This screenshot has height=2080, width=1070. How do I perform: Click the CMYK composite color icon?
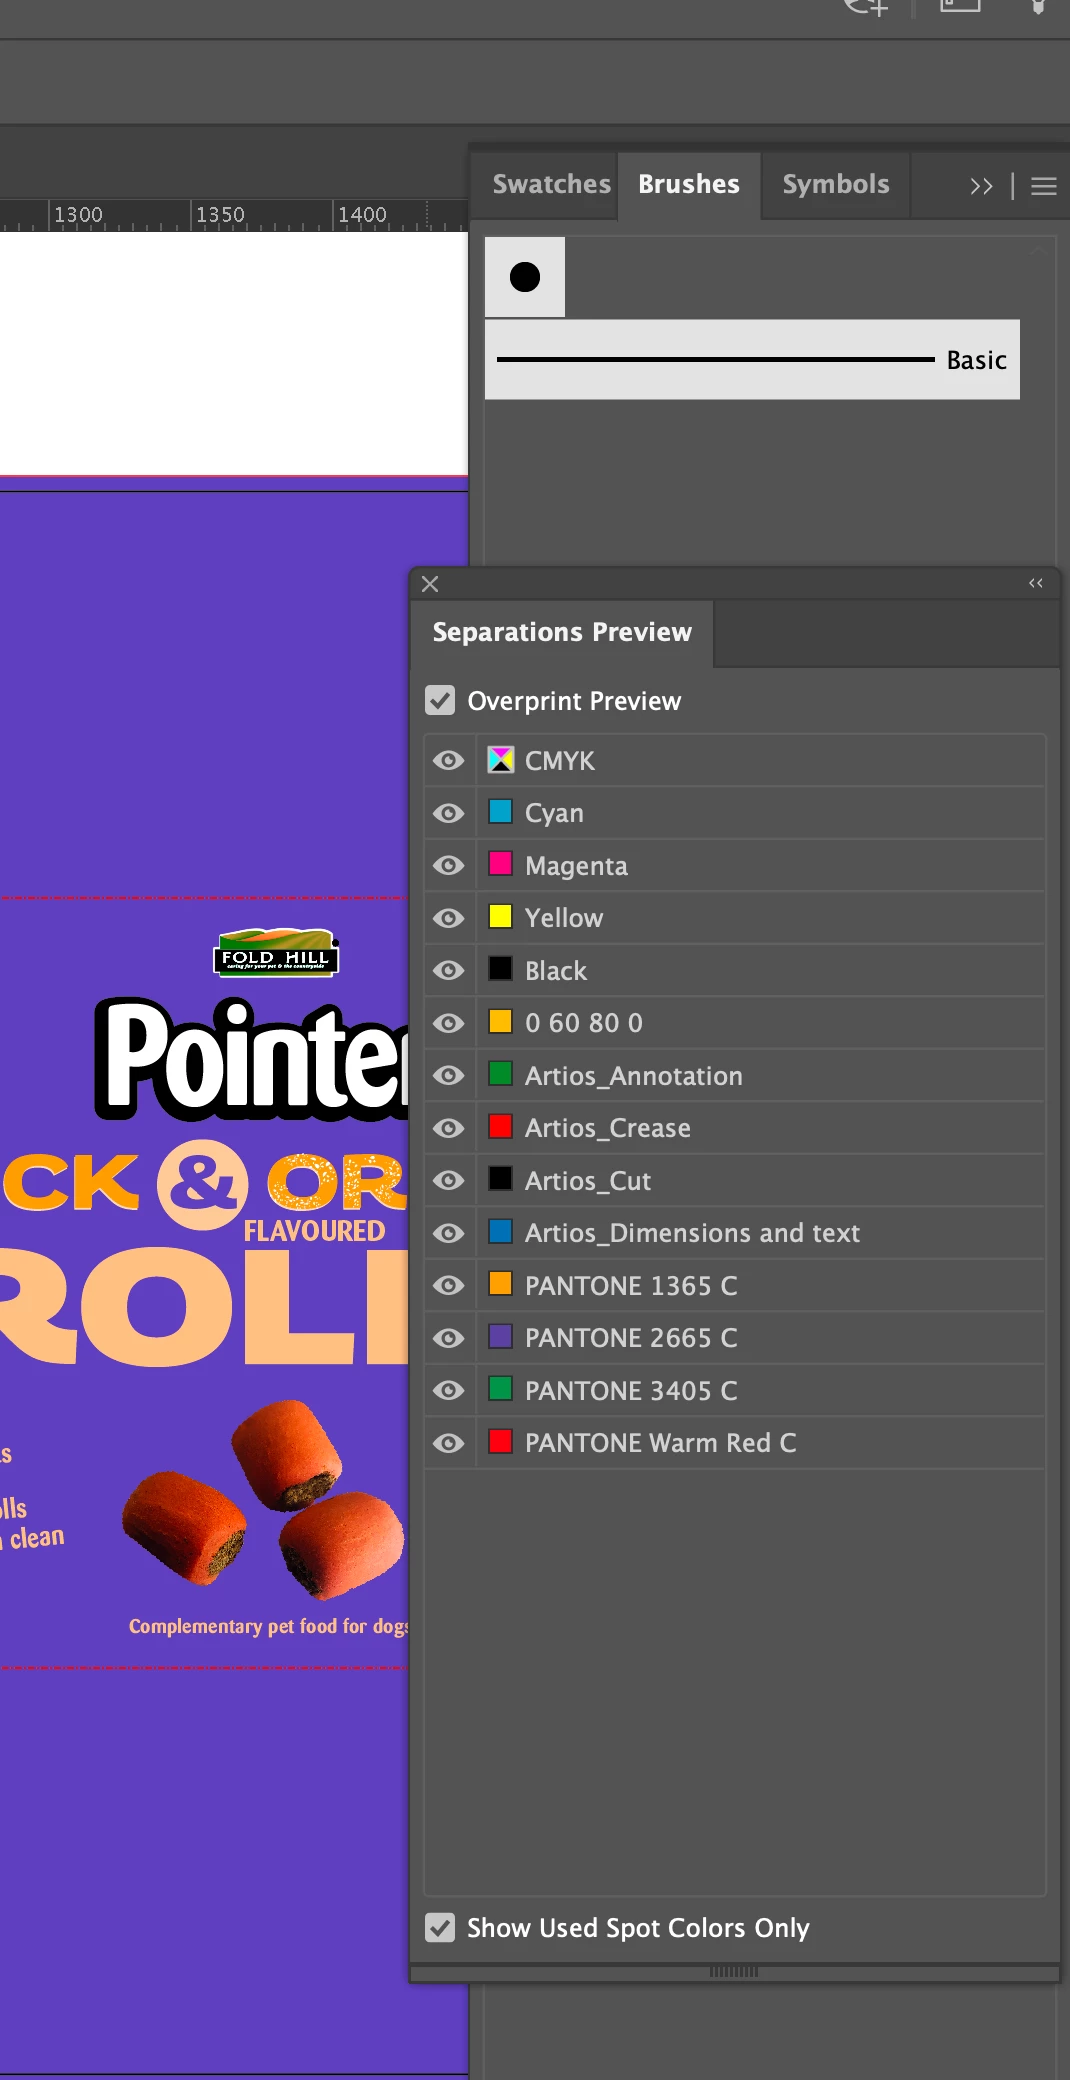[500, 760]
